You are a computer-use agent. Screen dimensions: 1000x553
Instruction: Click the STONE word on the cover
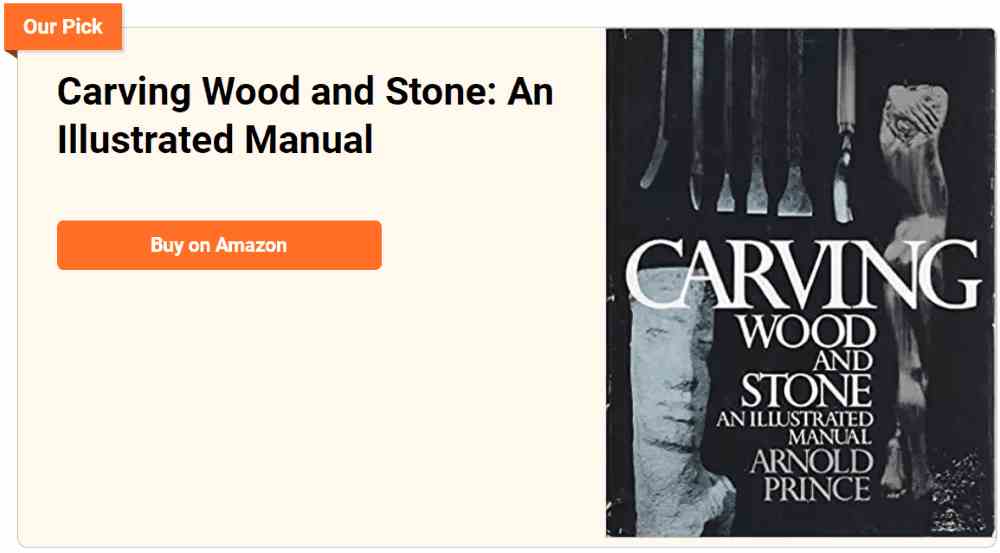(x=806, y=390)
